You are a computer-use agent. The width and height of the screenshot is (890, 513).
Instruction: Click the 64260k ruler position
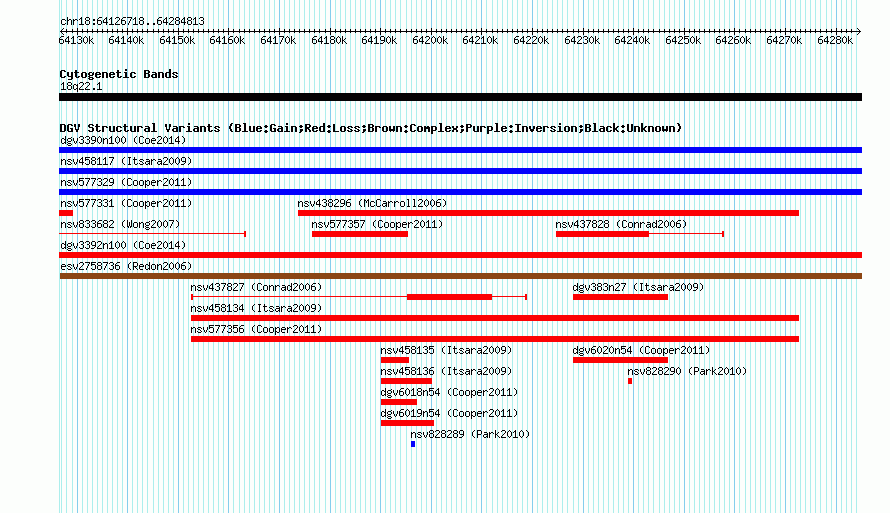733,40
